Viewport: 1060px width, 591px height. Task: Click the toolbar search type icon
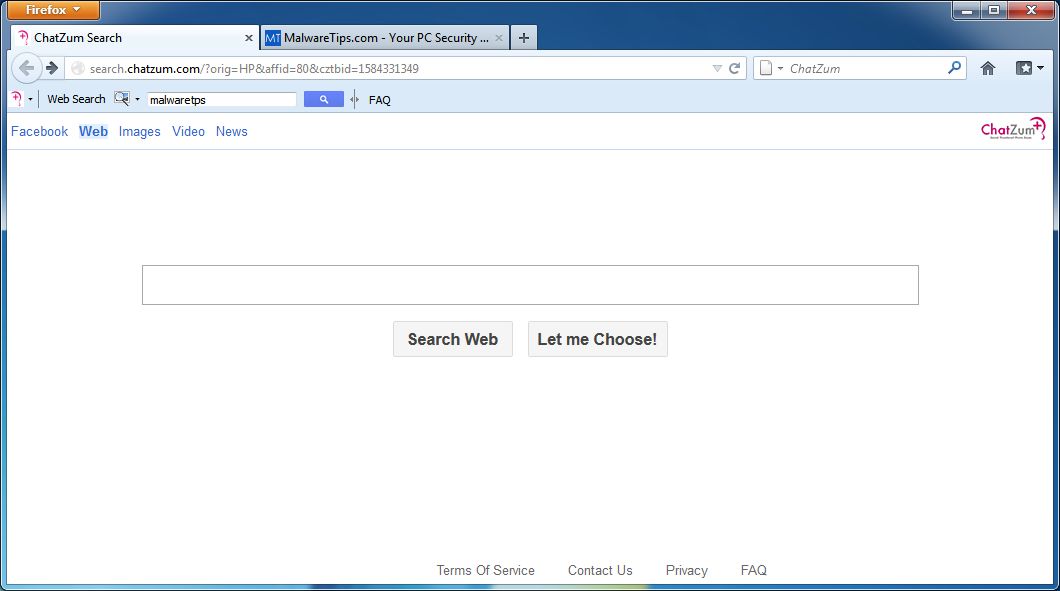click(122, 99)
